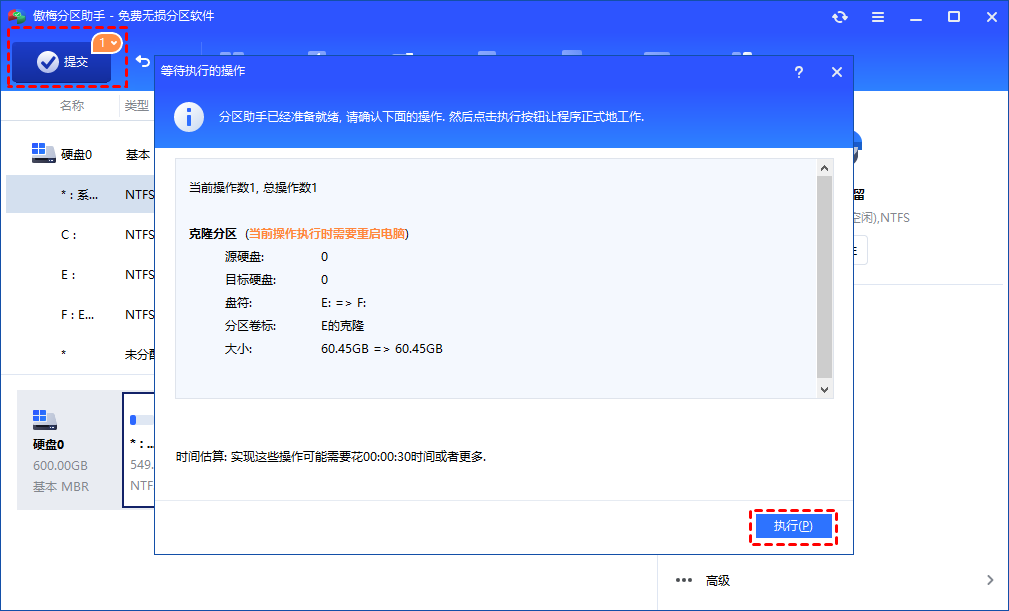Close the 等待执行的操作 dialog

[x=837, y=72]
